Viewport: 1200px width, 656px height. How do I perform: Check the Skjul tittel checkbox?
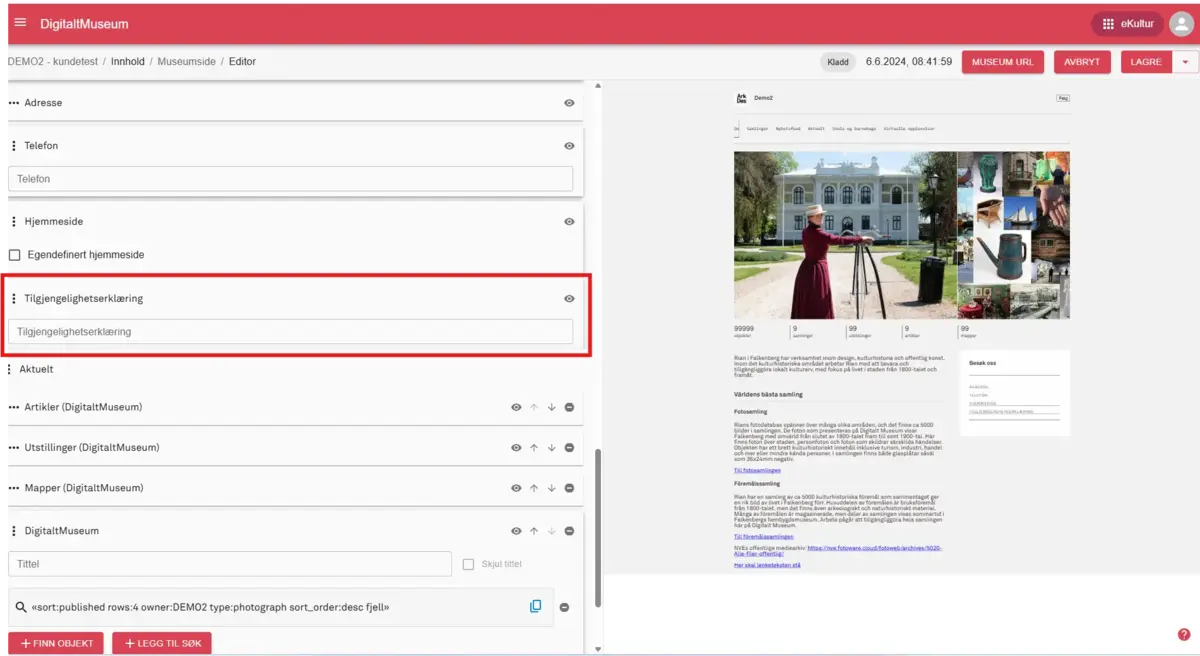coord(468,564)
